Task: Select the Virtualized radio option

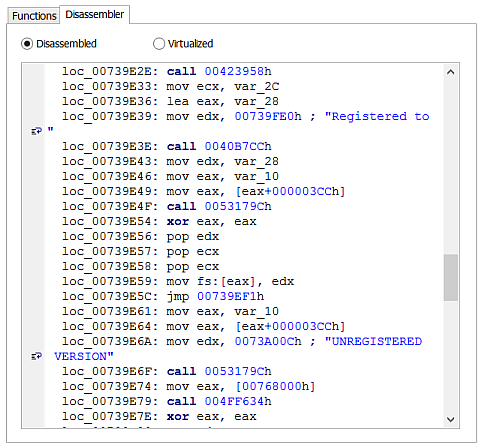Action: (183, 44)
